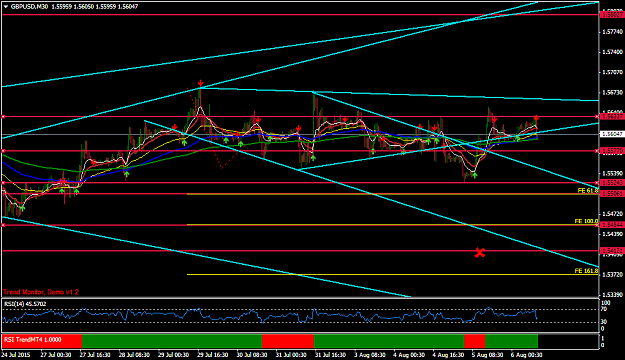Click the RSI 70 level scale value
The width and height of the screenshot is (625, 360).
[604, 309]
